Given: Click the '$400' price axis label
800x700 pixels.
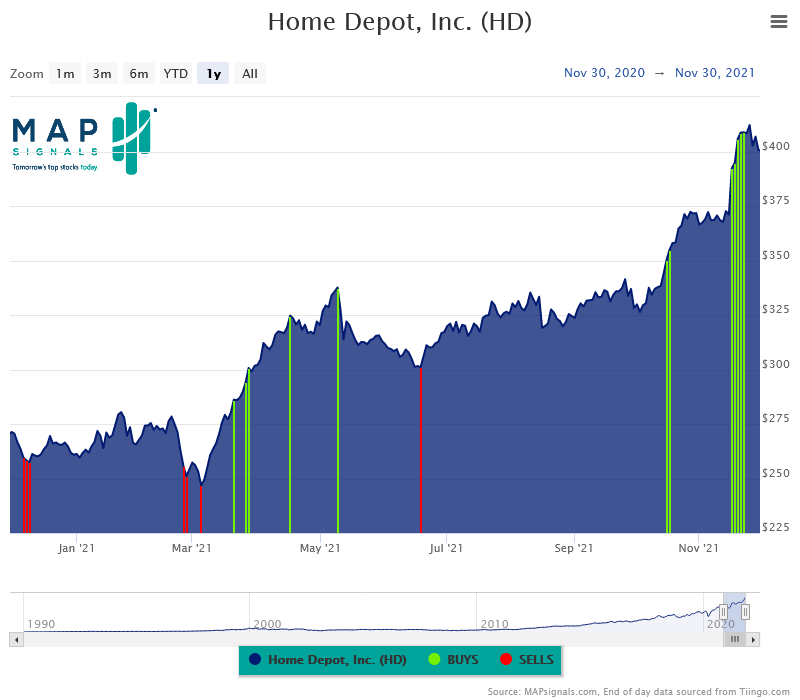Looking at the screenshot, I should coord(776,146).
